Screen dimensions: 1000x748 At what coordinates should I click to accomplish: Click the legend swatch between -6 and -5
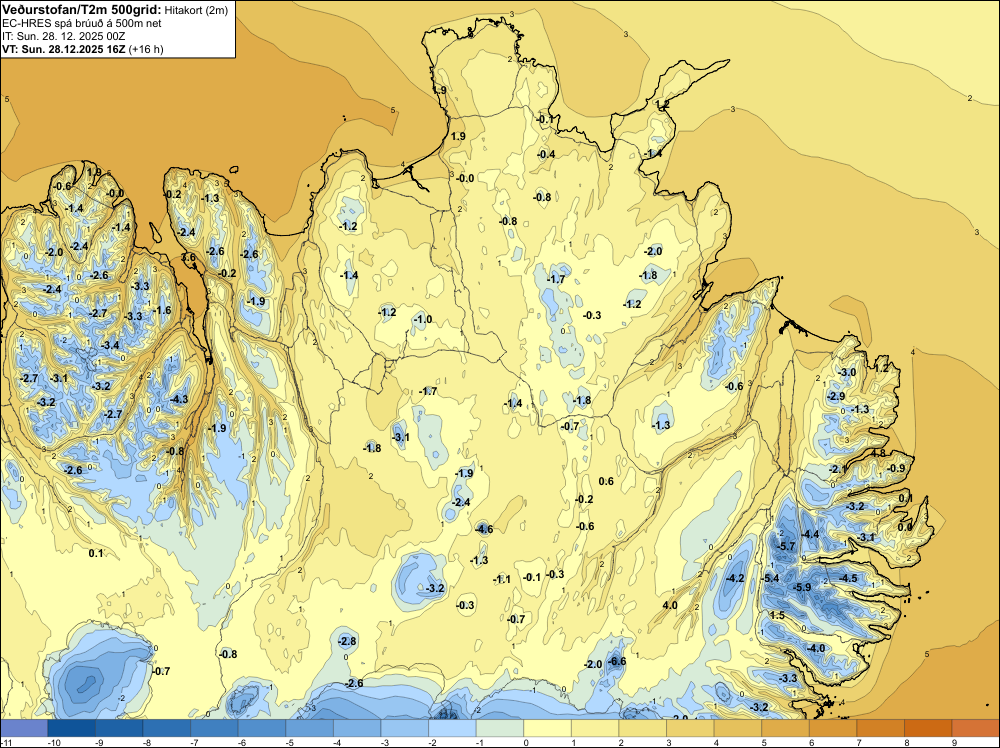click(261, 728)
